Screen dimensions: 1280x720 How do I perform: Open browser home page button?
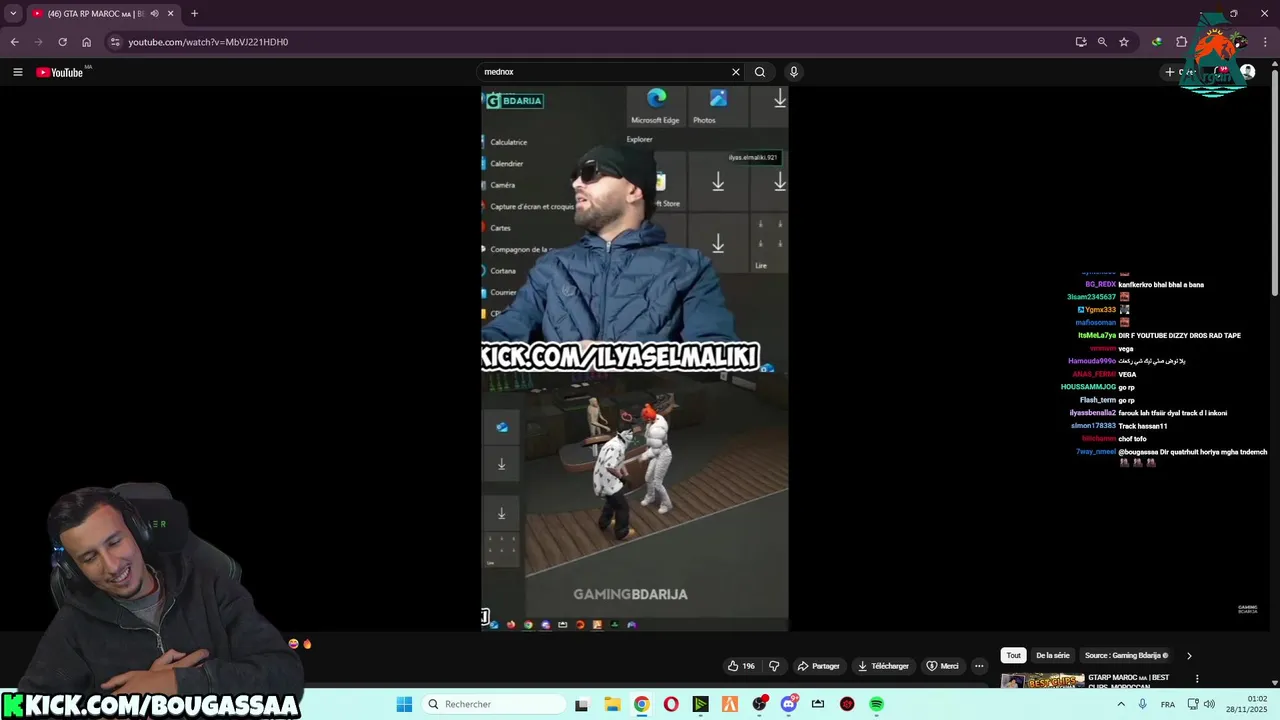(x=86, y=42)
